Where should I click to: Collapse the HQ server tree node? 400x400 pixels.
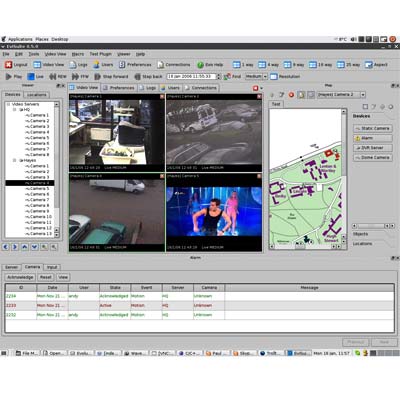(15, 110)
